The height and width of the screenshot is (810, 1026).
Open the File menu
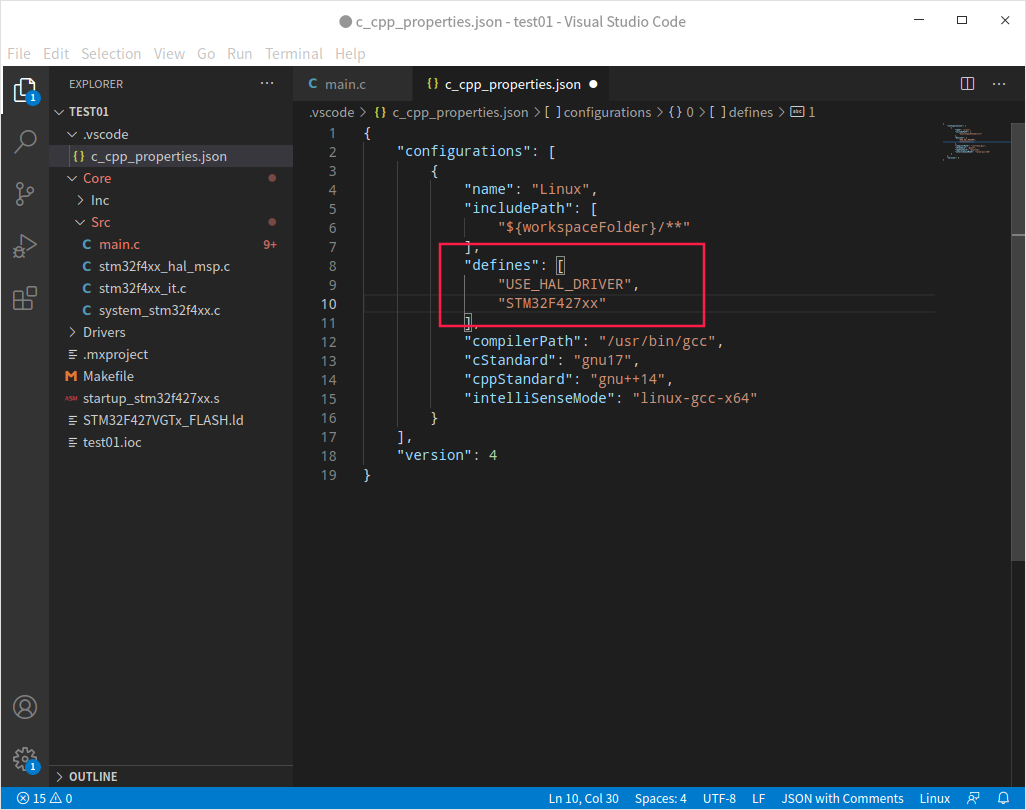(x=19, y=54)
